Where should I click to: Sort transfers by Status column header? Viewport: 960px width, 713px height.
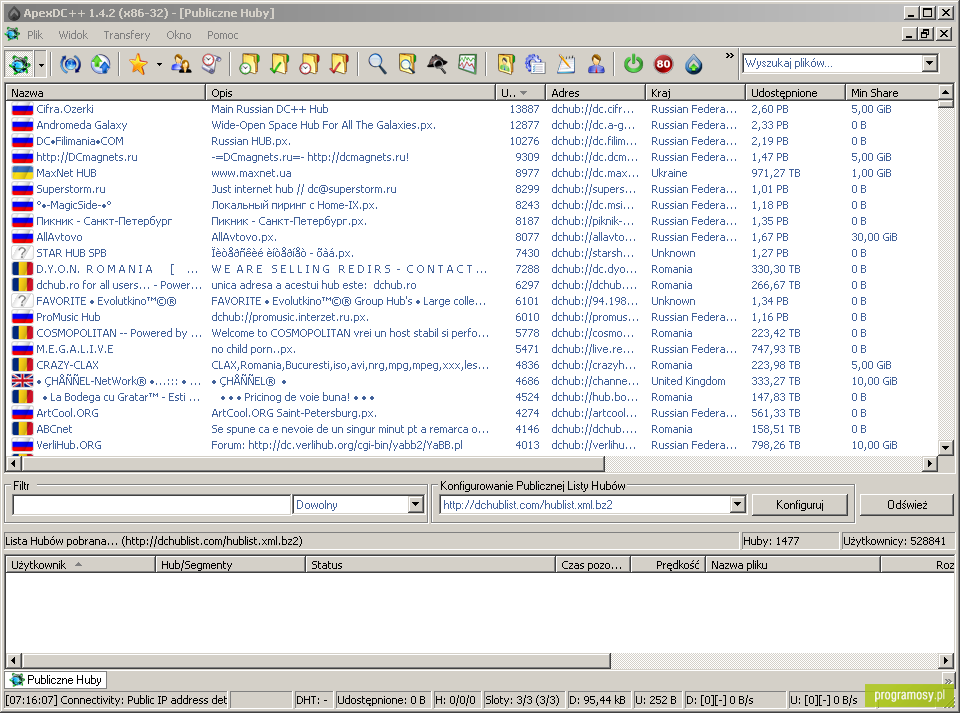pos(430,564)
